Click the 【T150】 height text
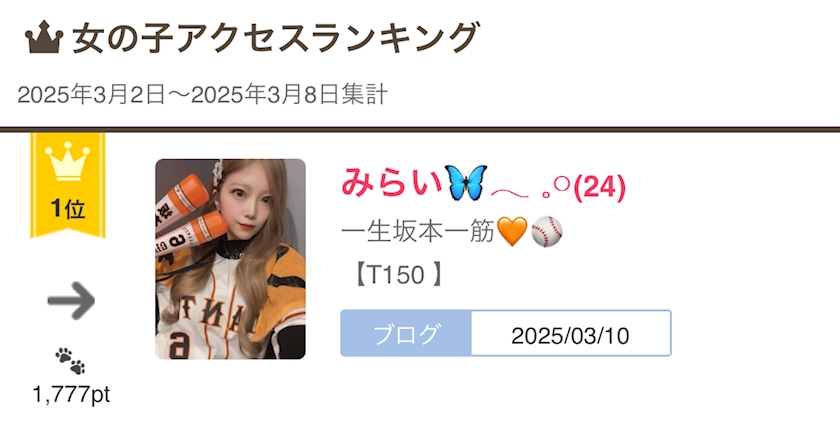 (x=397, y=275)
